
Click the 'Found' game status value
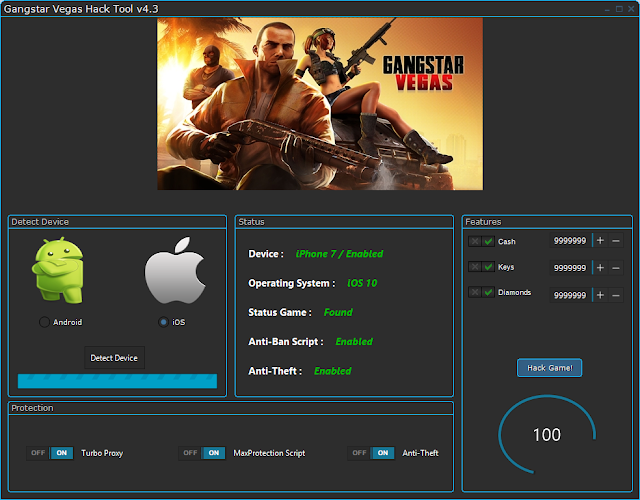338,312
